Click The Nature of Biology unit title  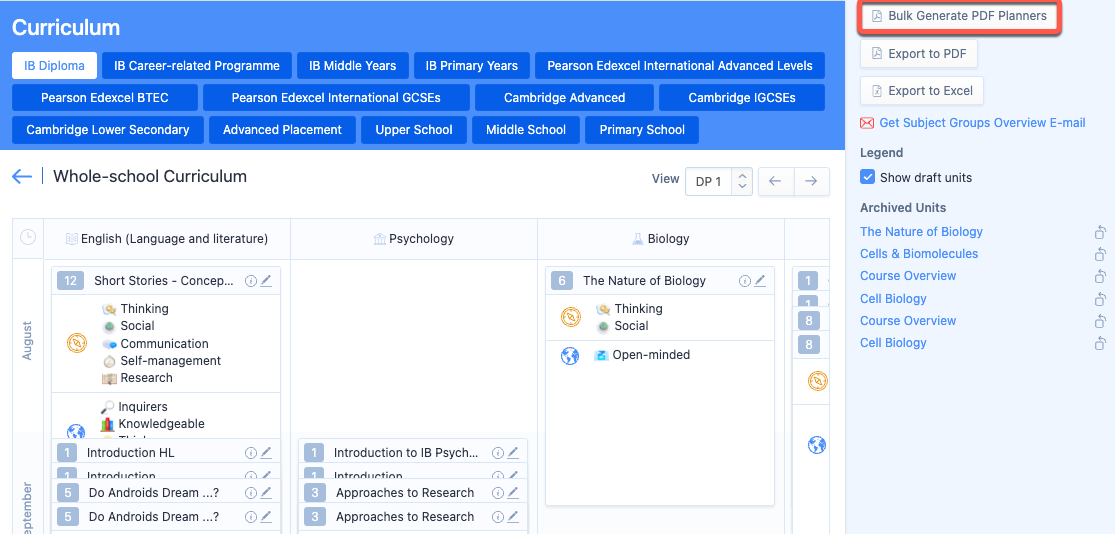click(x=644, y=281)
